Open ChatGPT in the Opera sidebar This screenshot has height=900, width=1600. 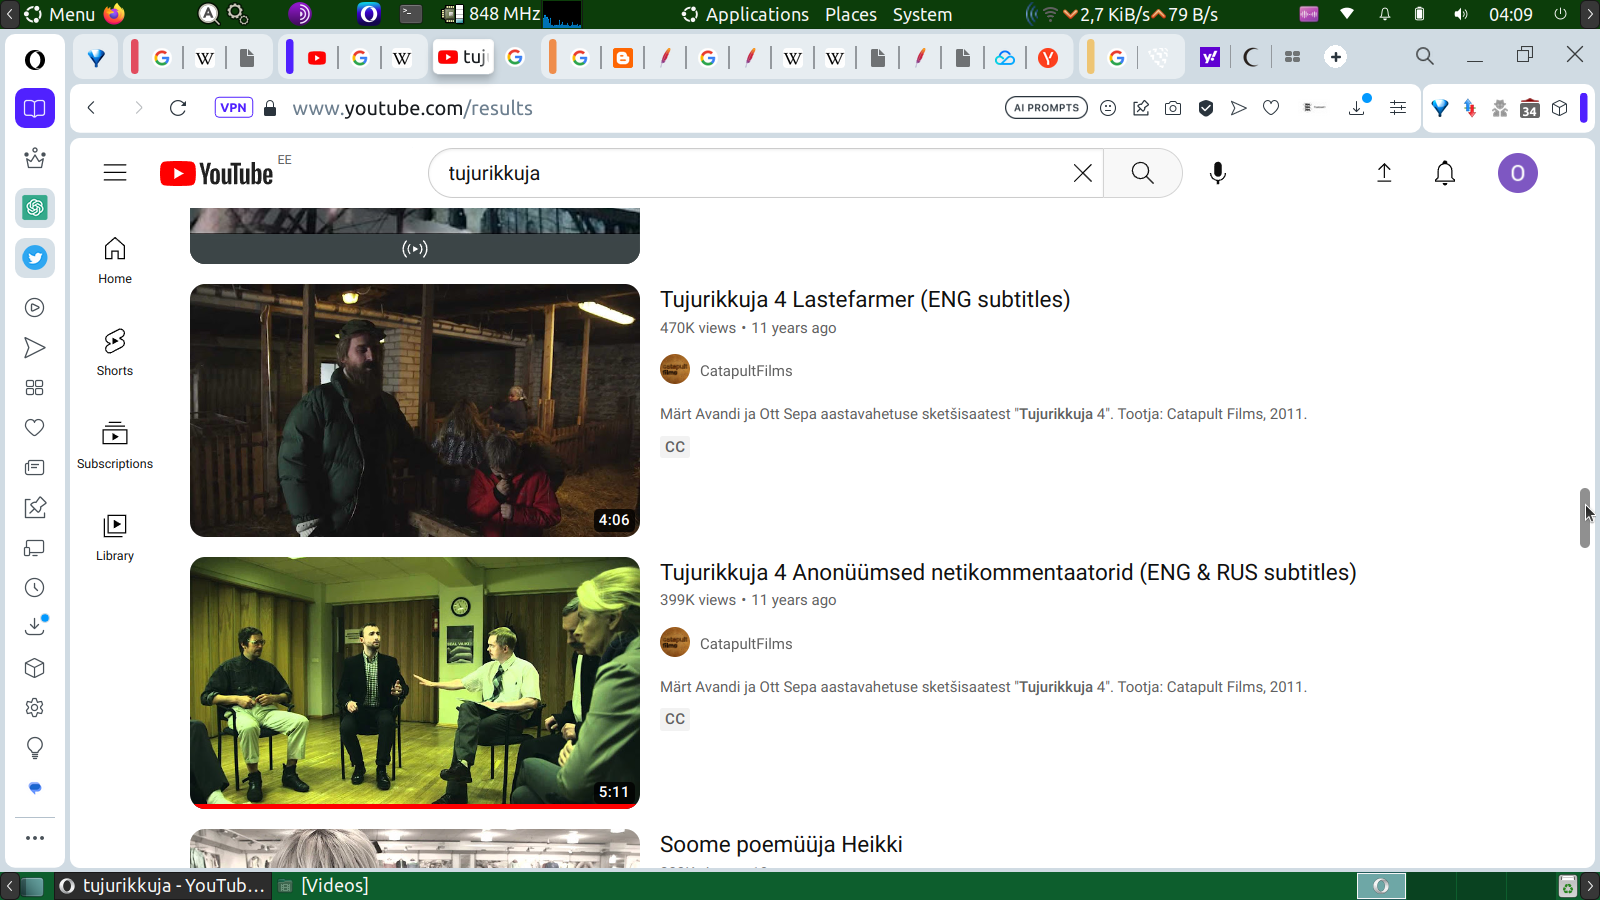click(35, 208)
